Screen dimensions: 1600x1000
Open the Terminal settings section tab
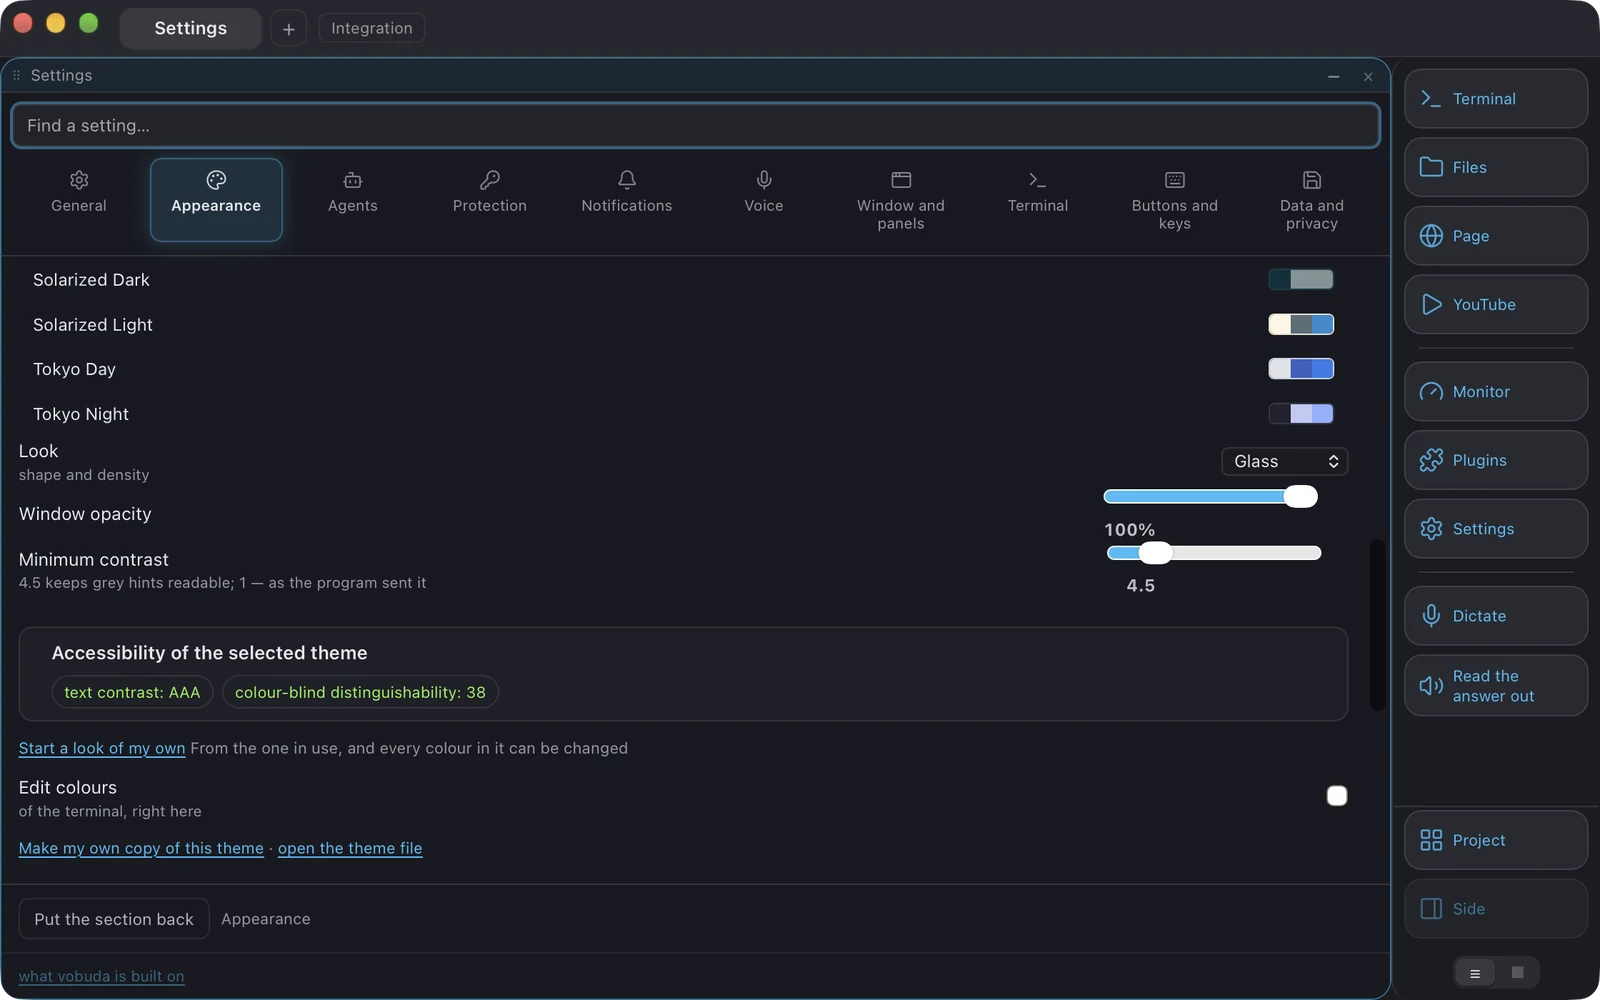1038,200
